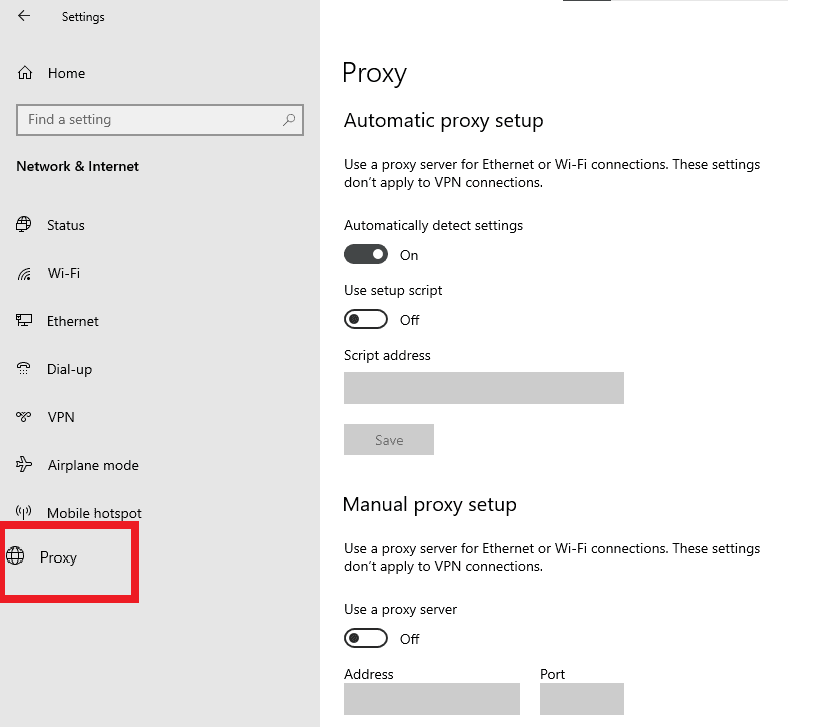
Task: Open the Wi-Fi settings page
Action: click(x=63, y=273)
